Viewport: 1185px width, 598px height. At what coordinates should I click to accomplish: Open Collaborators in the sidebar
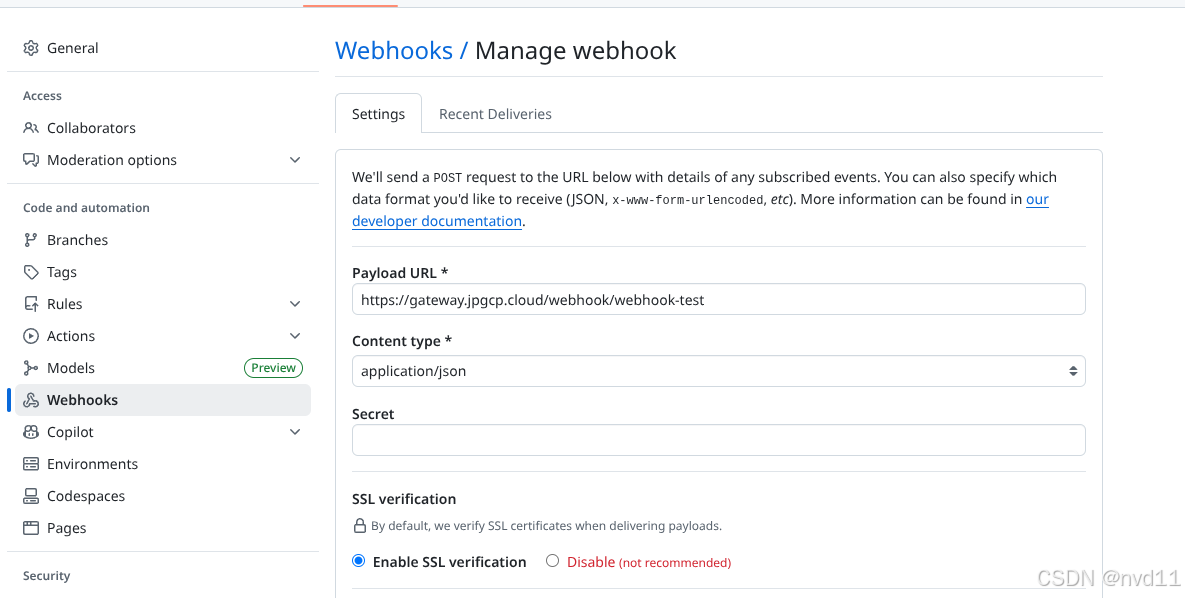pyautogui.click(x=162, y=128)
